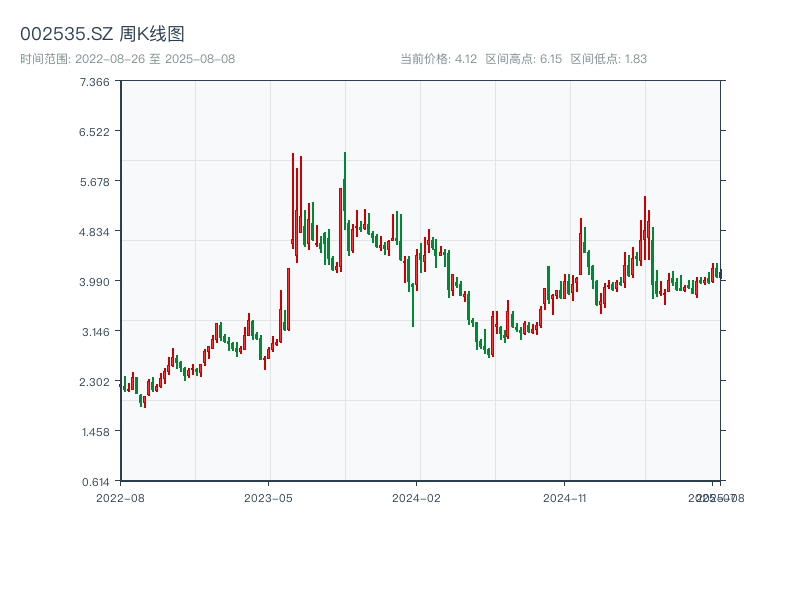The image size is (800, 600).
Task: Click the long green candlestick wick near 2024-02
Action: [x=413, y=300]
